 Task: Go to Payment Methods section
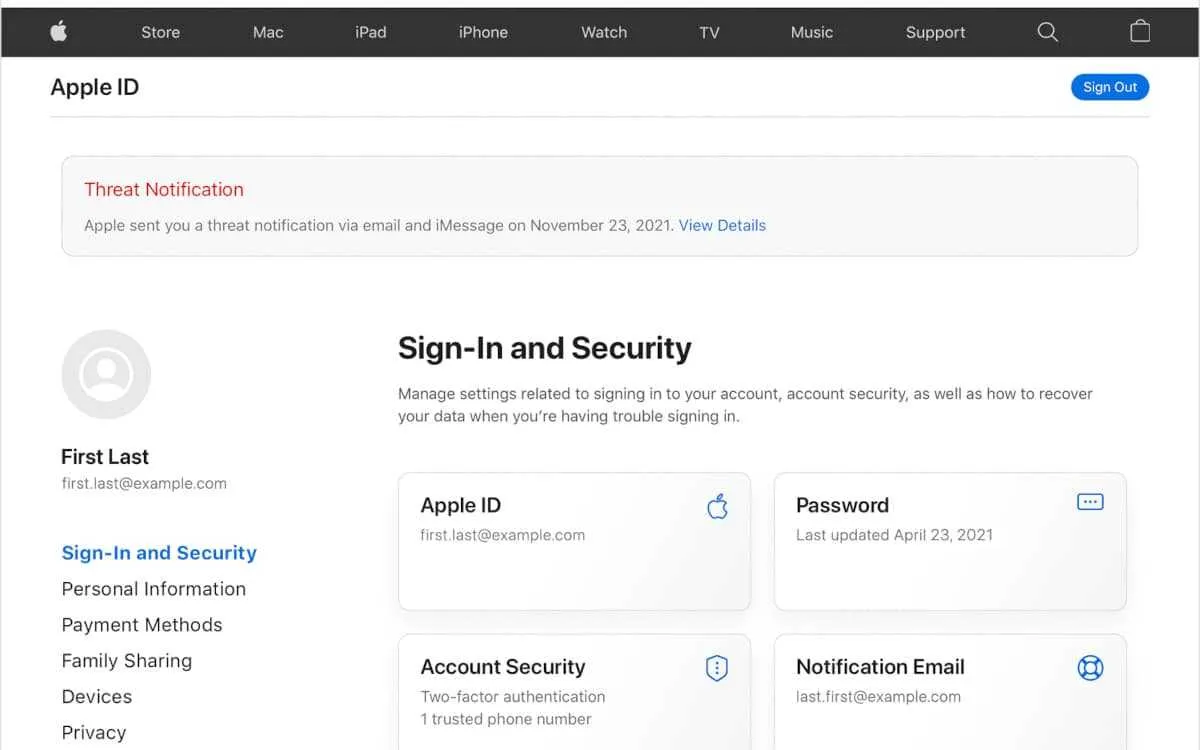tap(142, 625)
